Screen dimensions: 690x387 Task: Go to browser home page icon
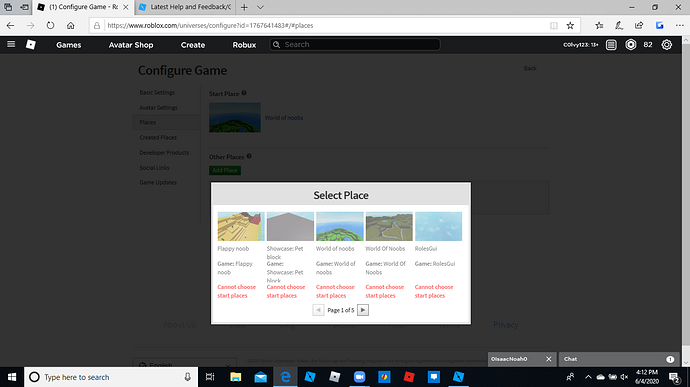click(x=70, y=26)
